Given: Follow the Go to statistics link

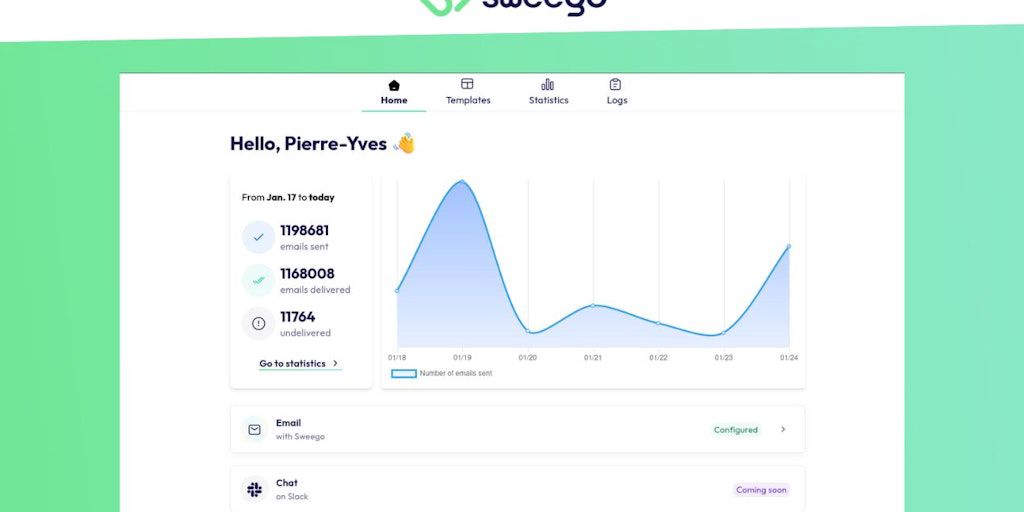Looking at the screenshot, I should point(292,364).
